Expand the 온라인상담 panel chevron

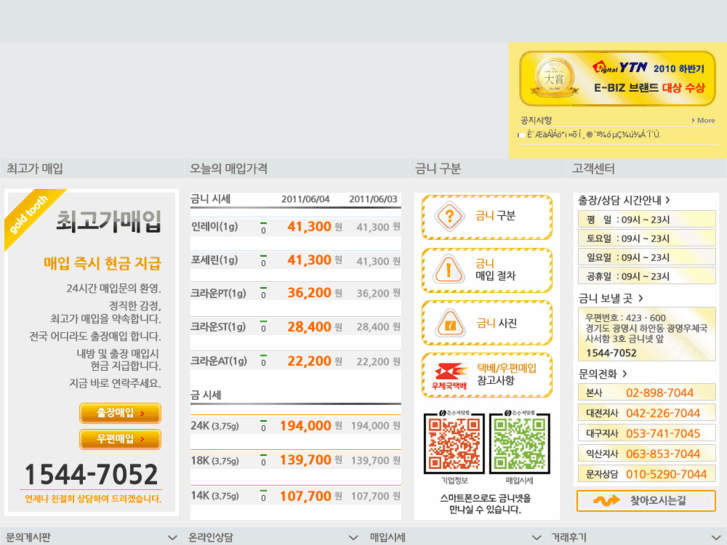(x=353, y=538)
